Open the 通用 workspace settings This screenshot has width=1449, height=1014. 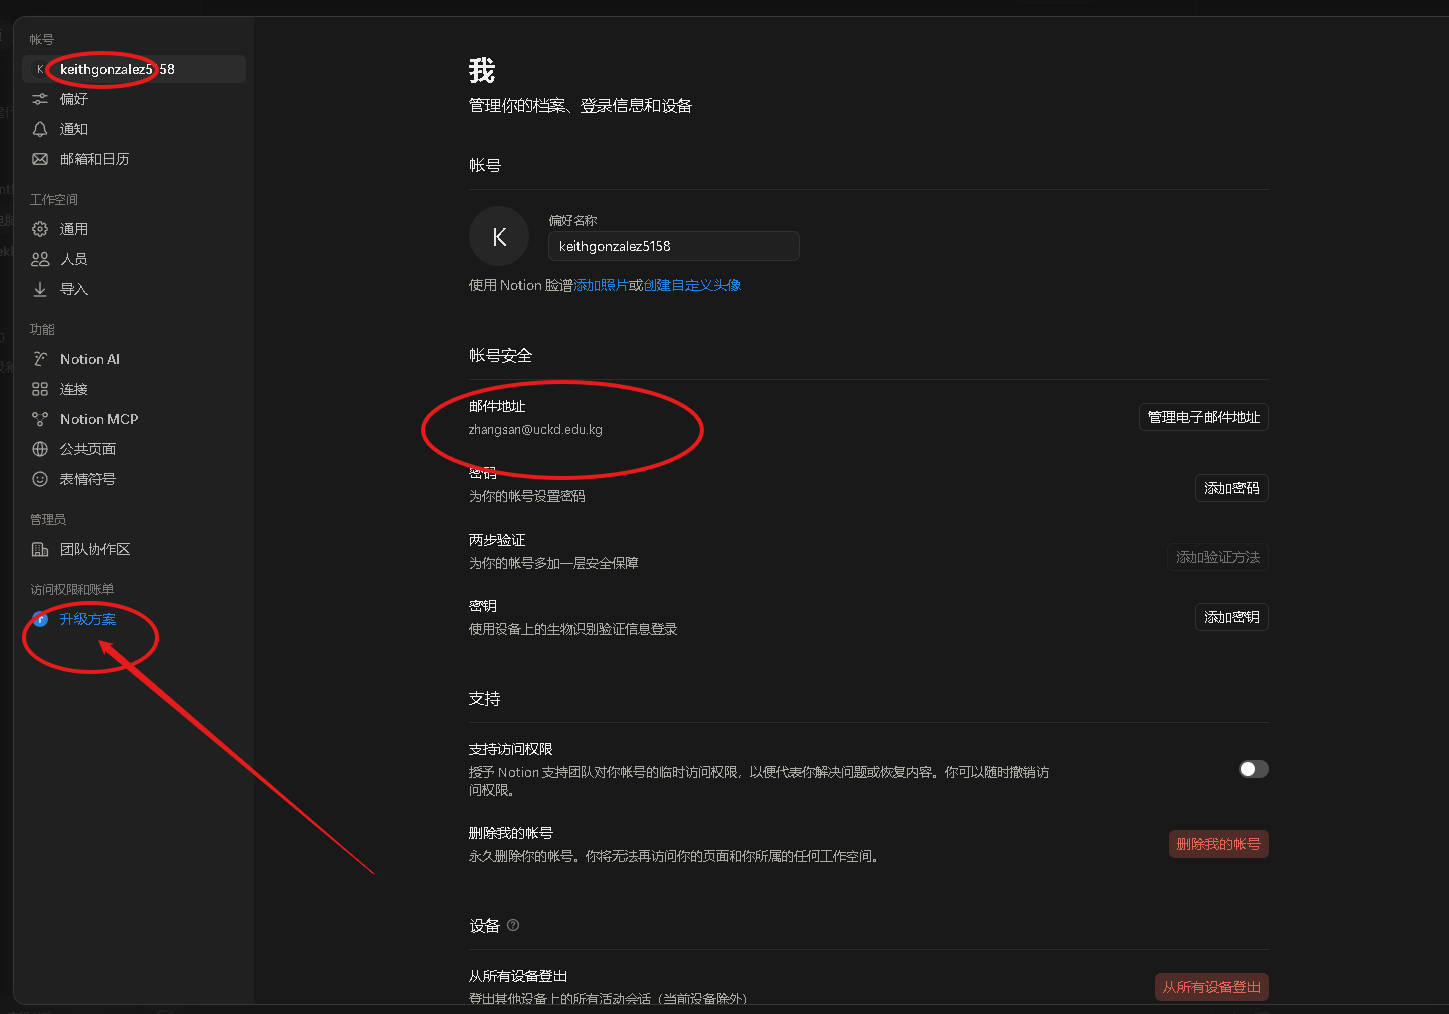[x=134, y=229]
